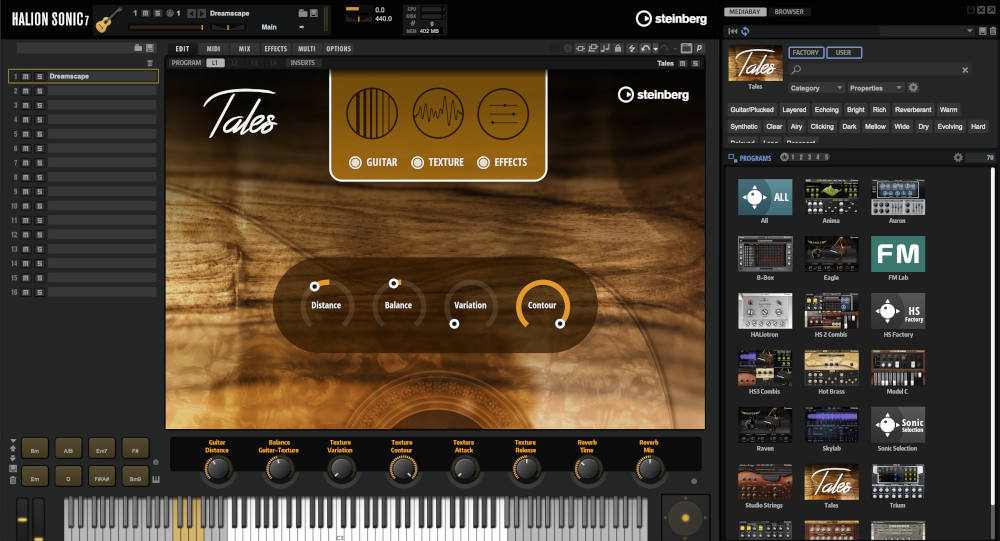Select the Hot Brass library thumbnail
This screenshot has width=1000, height=541.
click(831, 368)
